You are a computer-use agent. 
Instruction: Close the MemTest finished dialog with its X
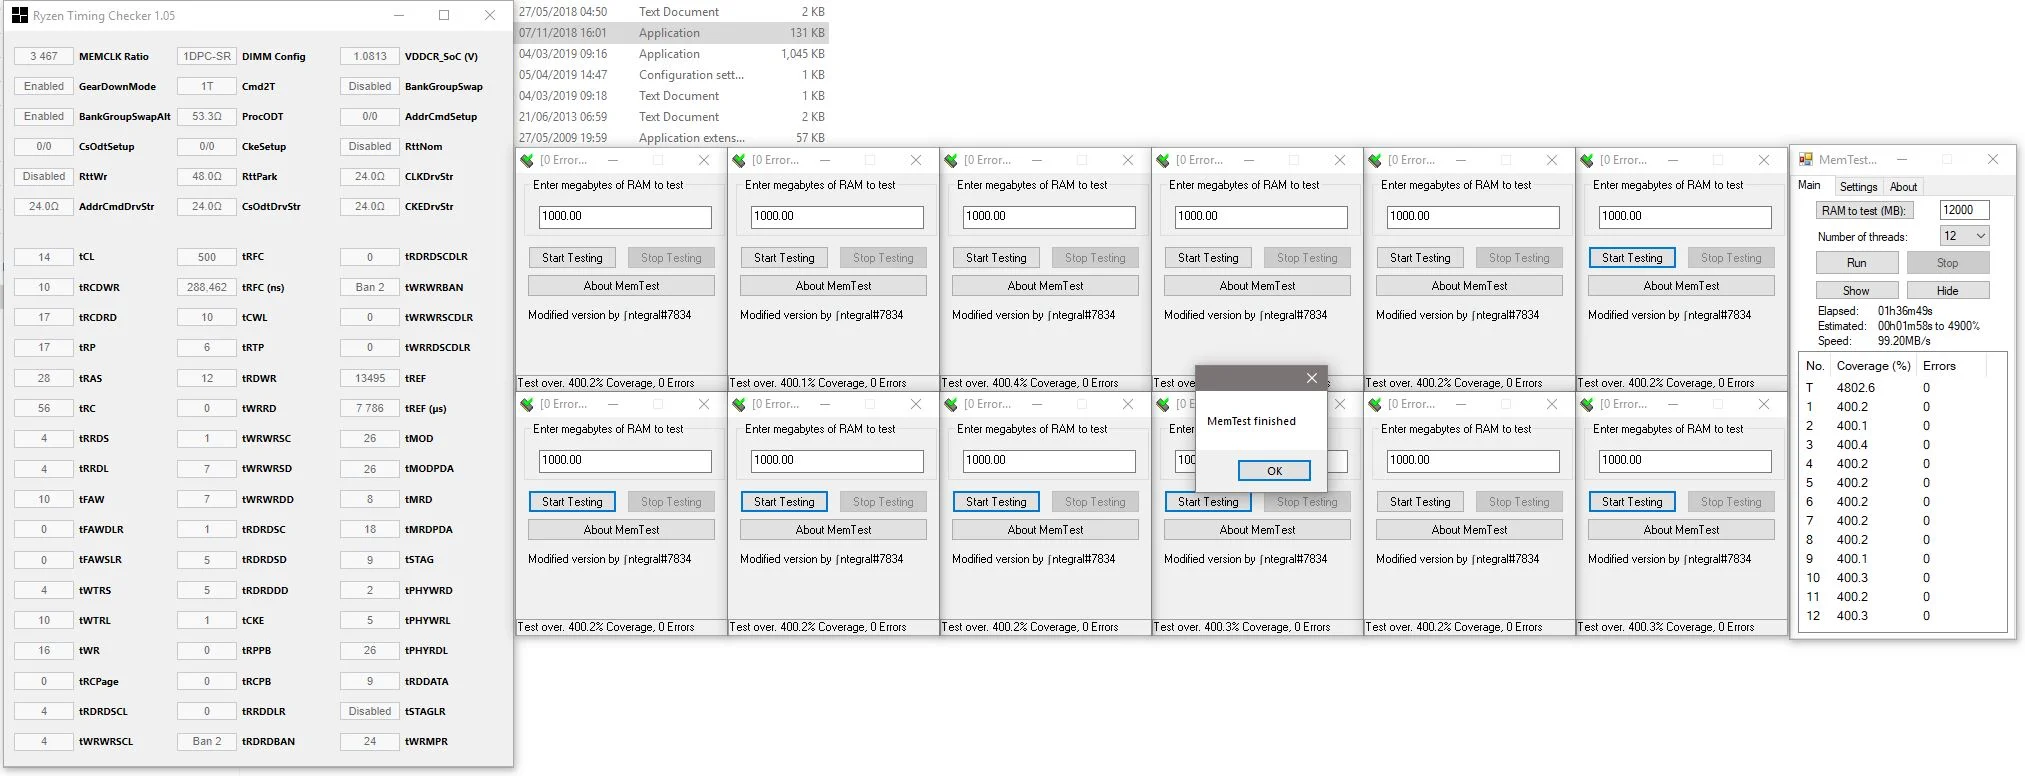[x=1311, y=378]
